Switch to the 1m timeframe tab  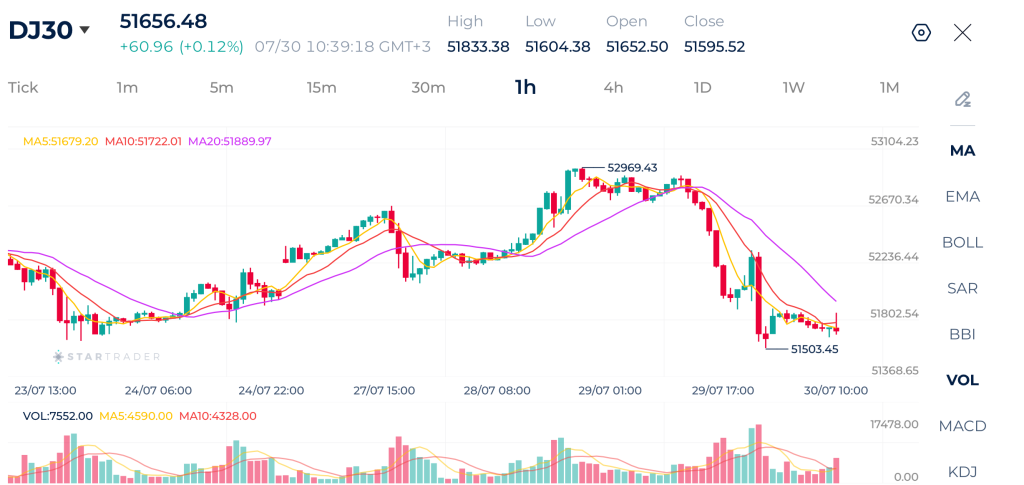pyautogui.click(x=127, y=87)
